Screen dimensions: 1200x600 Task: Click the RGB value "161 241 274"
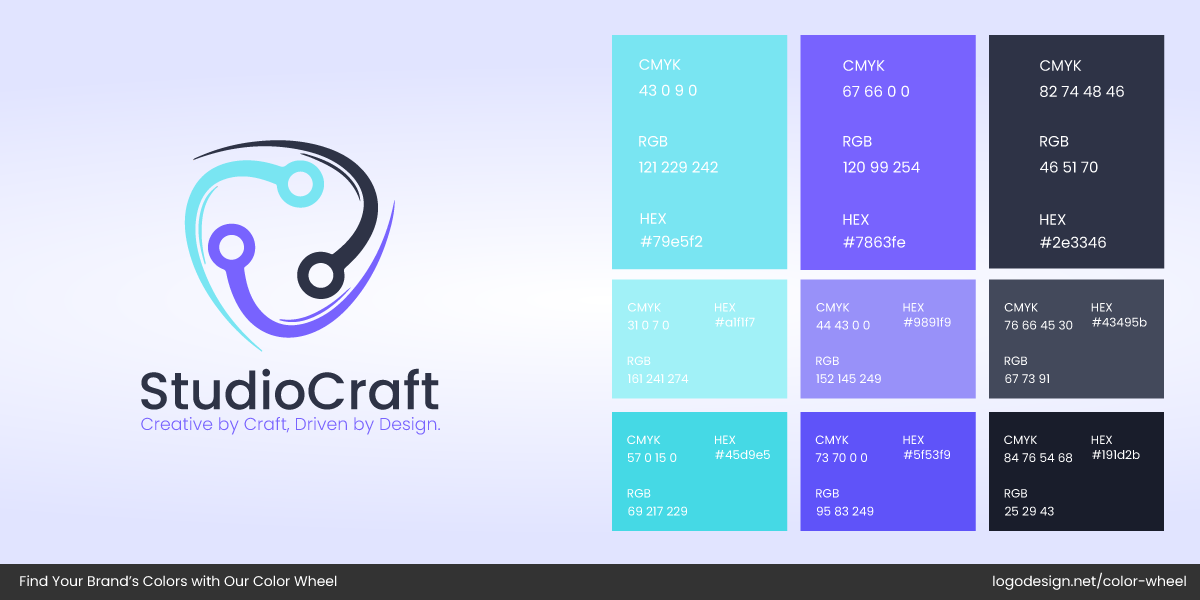click(x=657, y=379)
